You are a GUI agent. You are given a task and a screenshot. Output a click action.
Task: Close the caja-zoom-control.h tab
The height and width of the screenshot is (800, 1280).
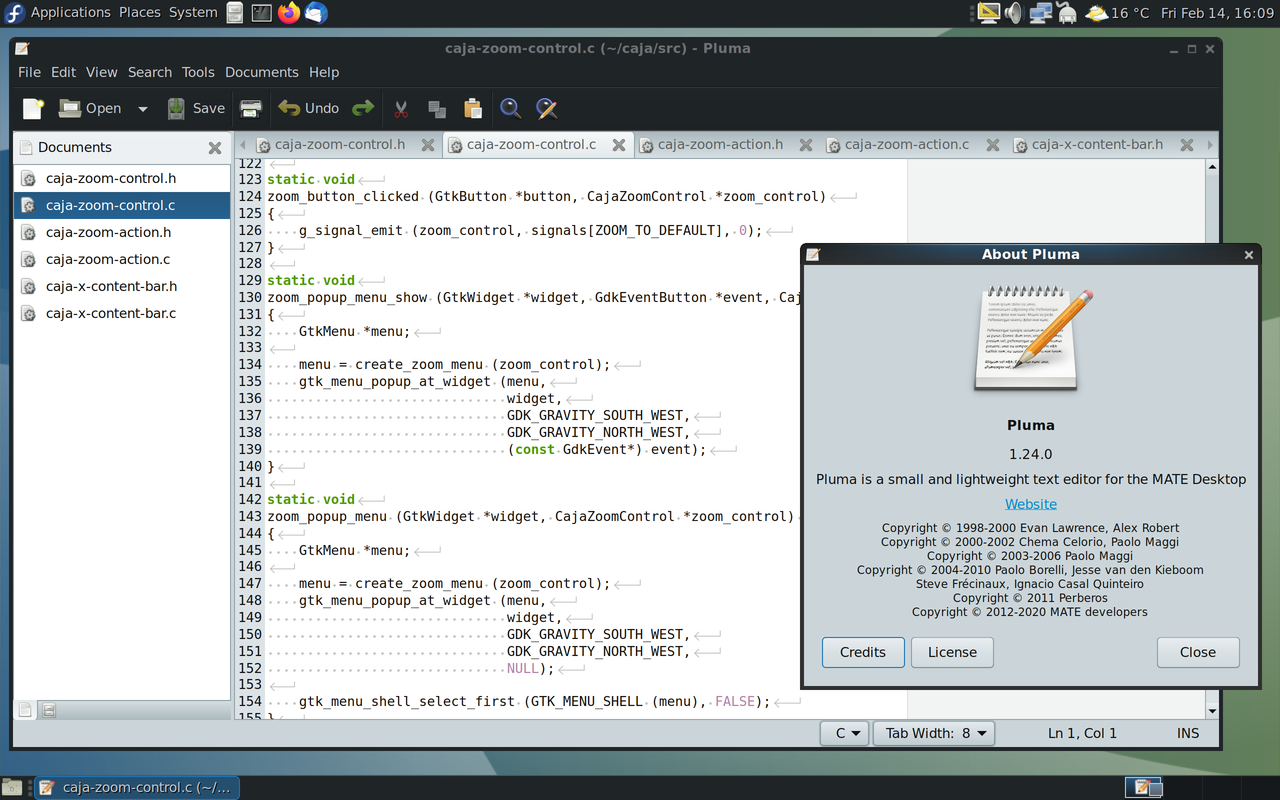click(428, 145)
